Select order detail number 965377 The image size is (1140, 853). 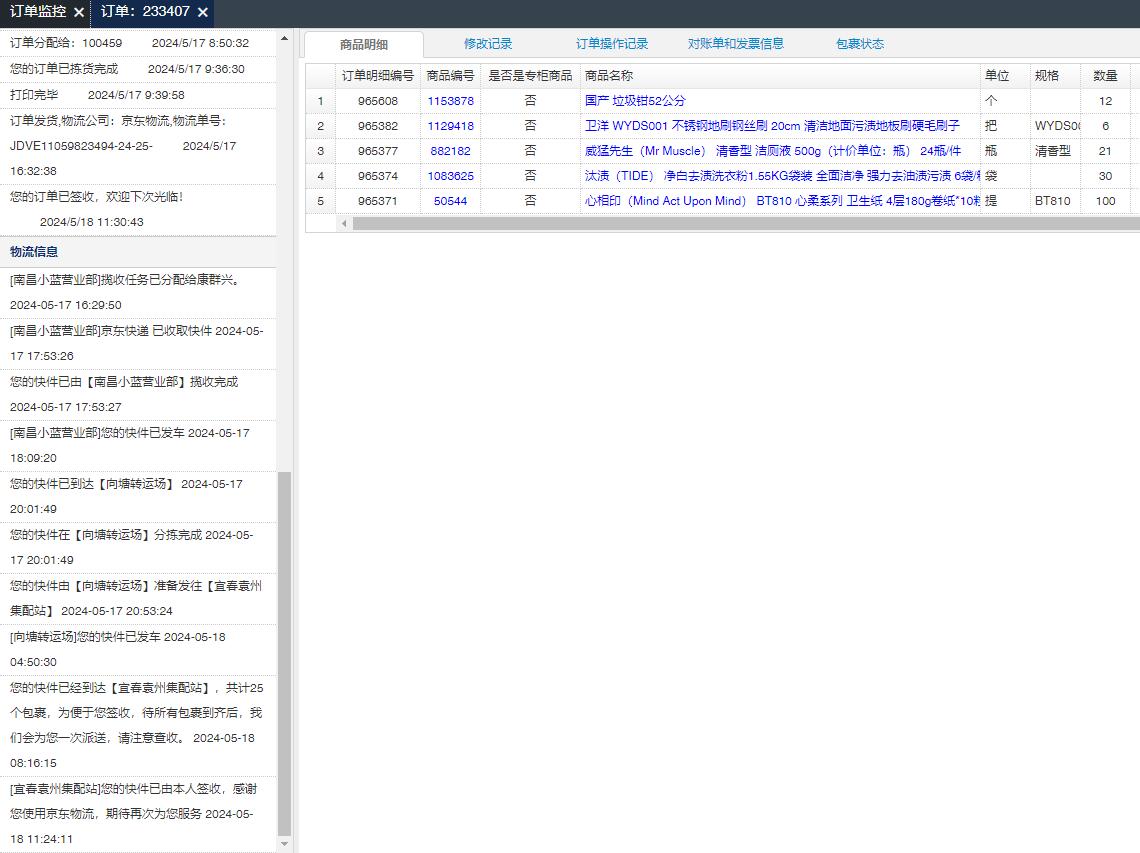click(378, 151)
